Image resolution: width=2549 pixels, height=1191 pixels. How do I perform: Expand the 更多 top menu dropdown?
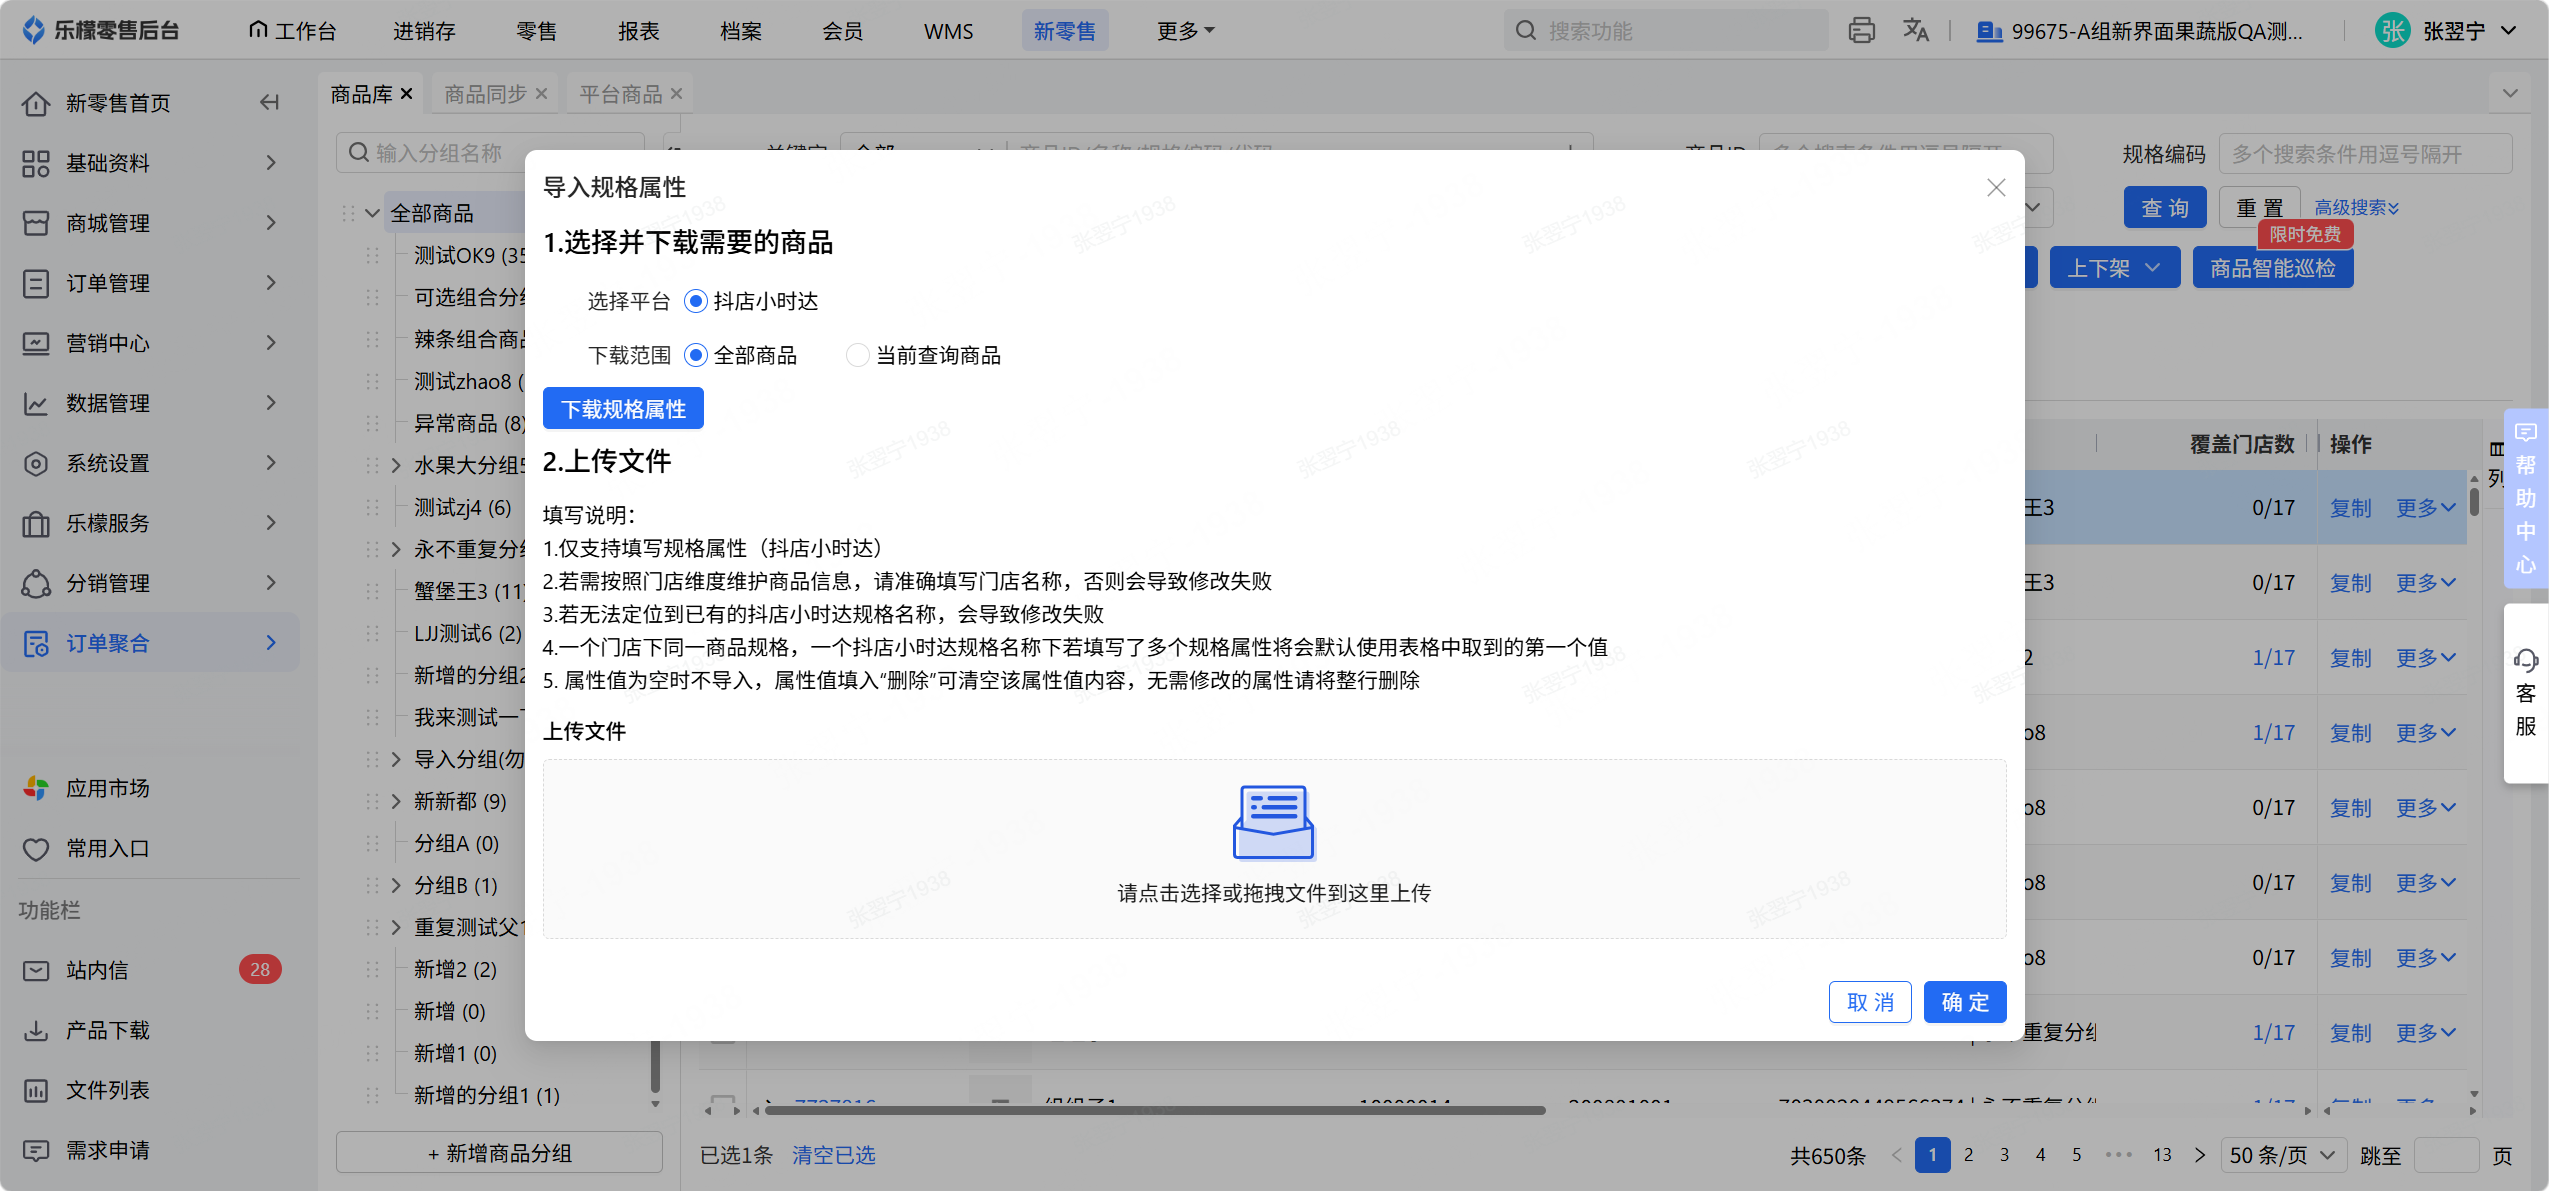pyautogui.click(x=1185, y=31)
